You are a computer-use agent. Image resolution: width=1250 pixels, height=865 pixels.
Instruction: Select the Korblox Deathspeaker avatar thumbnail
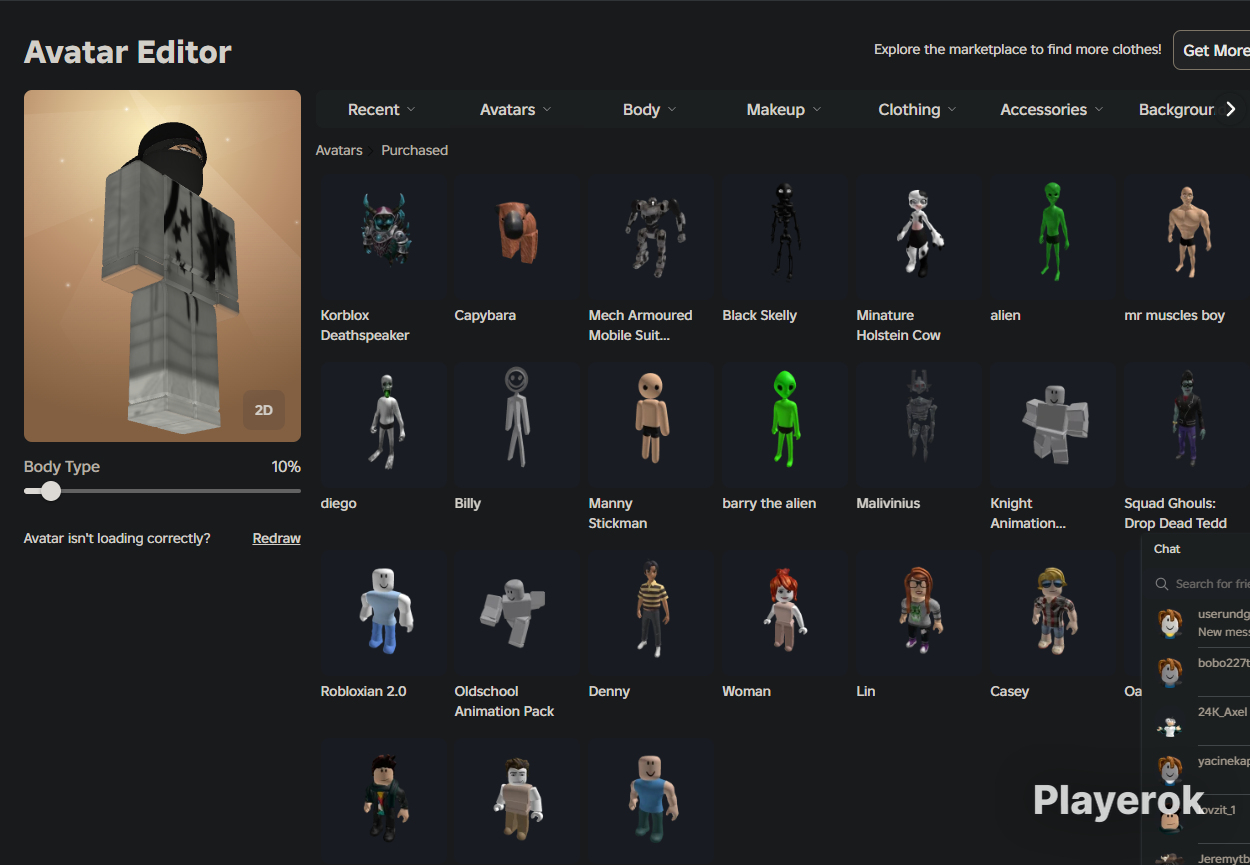point(383,237)
